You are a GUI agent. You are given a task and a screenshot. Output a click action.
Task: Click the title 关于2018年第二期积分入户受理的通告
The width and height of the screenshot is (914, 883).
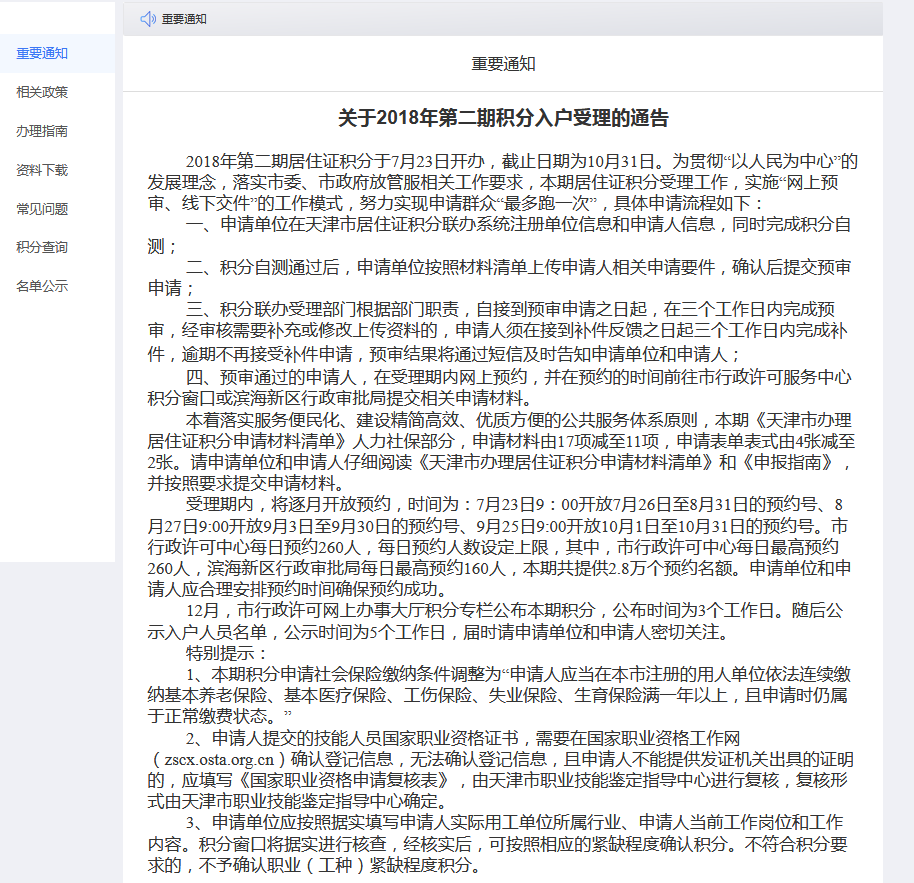coord(503,118)
